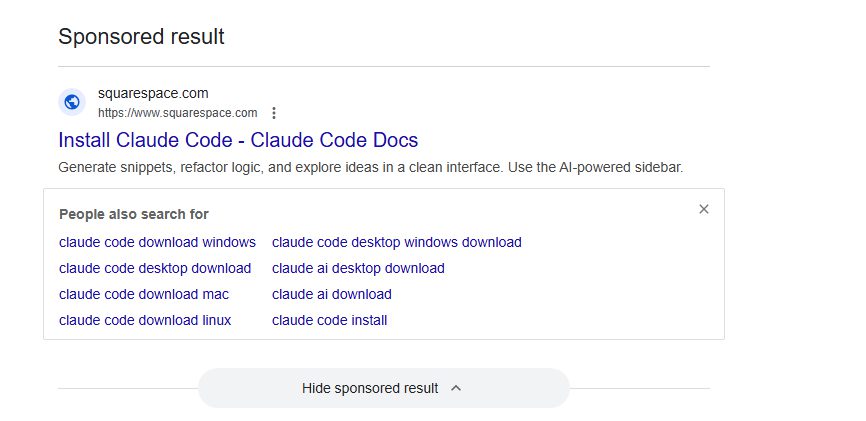
Task: Search for claude code desktop windows download
Action: (x=396, y=242)
